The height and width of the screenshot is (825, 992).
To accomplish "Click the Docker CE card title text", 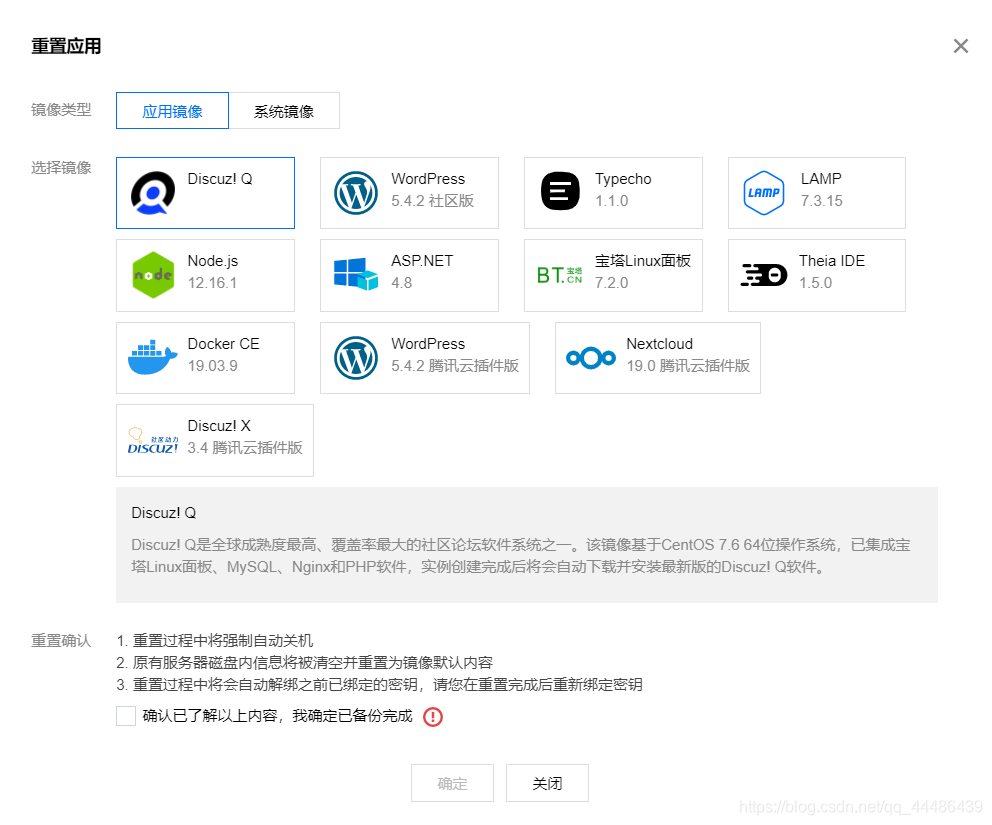I will [x=223, y=344].
